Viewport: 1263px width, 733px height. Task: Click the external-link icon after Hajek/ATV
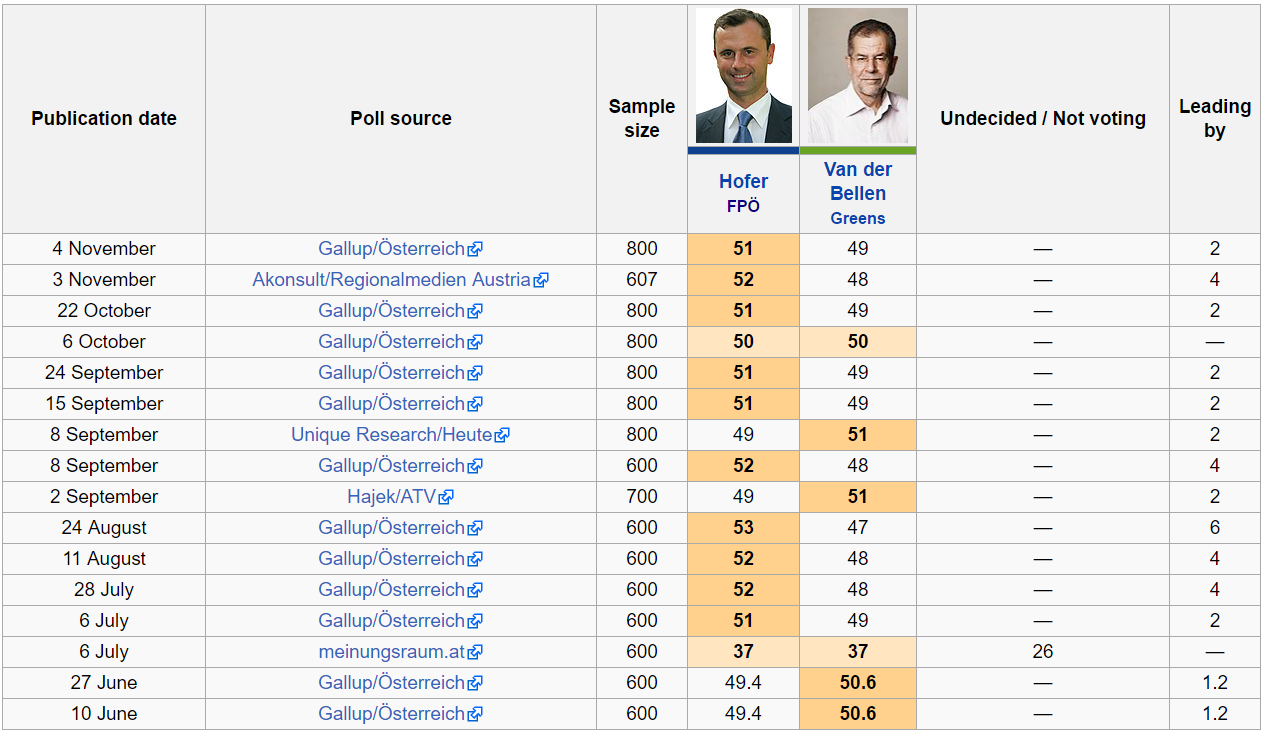tap(446, 497)
